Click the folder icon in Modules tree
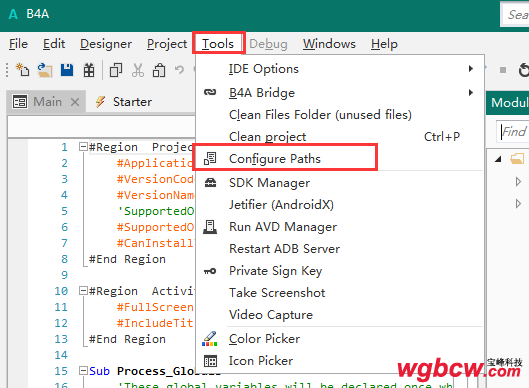Image resolution: width=529 pixels, height=388 pixels. coord(517,158)
